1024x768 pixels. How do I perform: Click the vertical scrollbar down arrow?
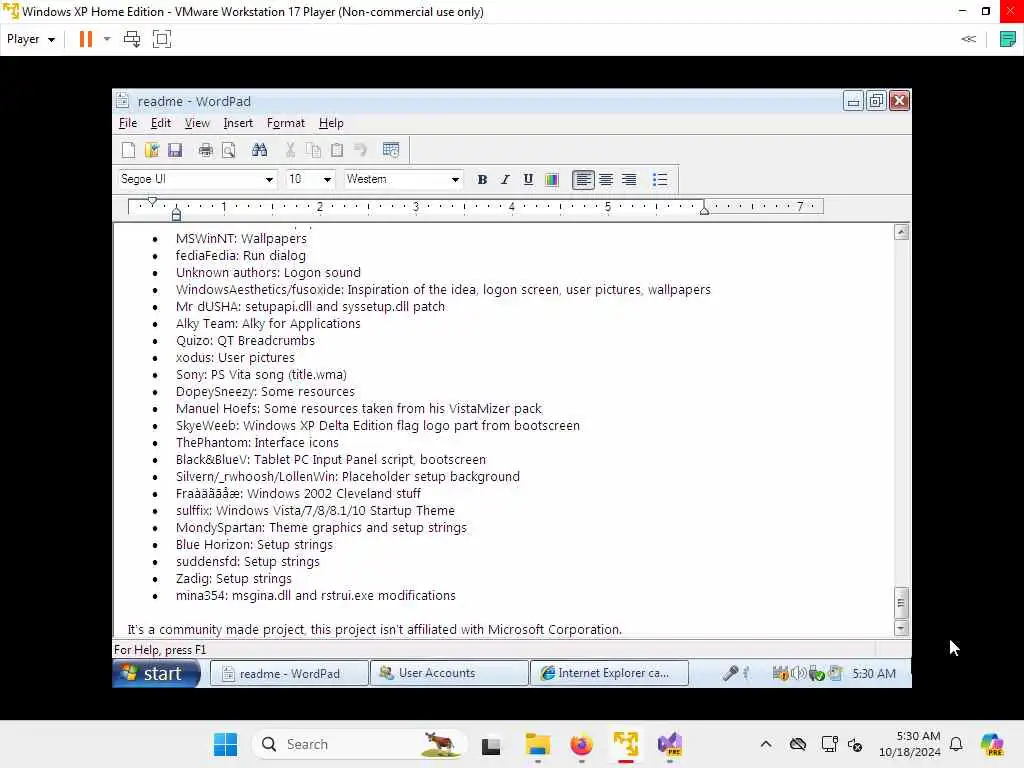901,629
